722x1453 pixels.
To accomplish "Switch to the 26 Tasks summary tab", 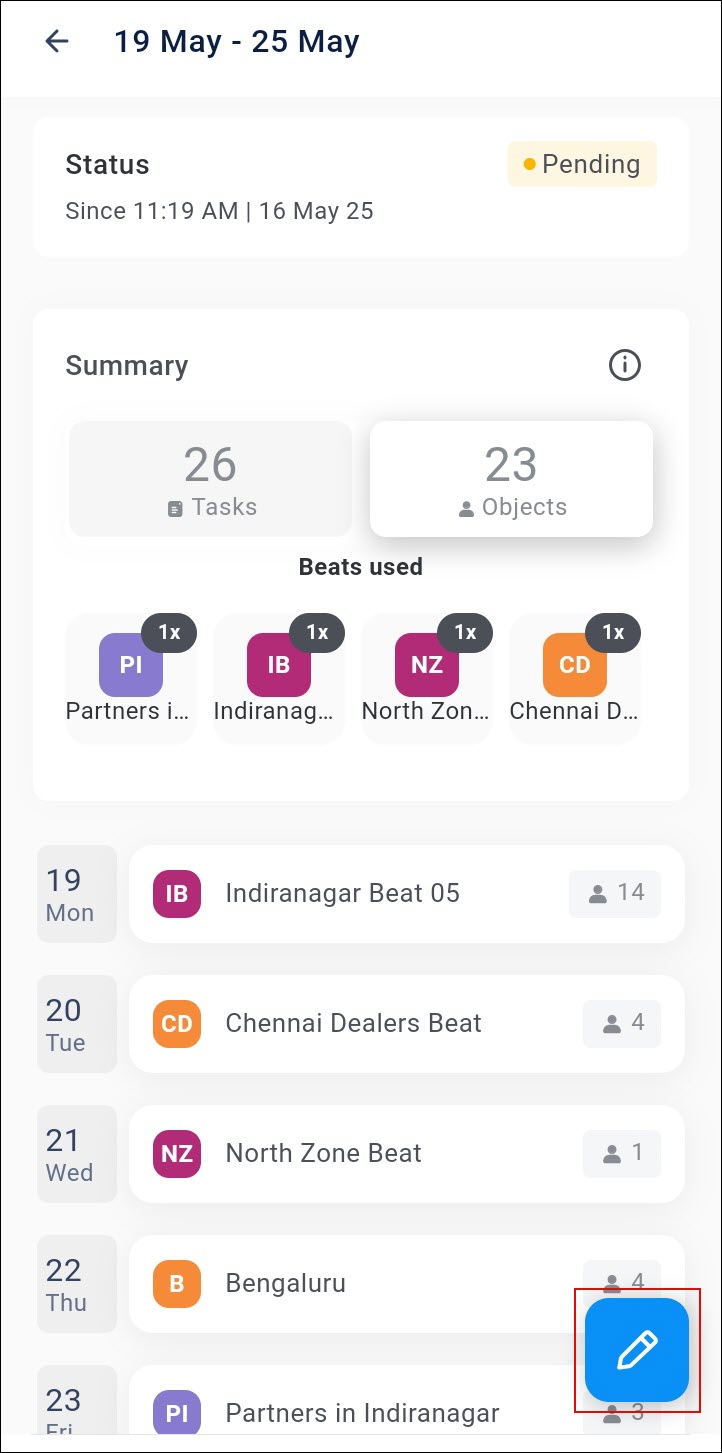I will [210, 479].
